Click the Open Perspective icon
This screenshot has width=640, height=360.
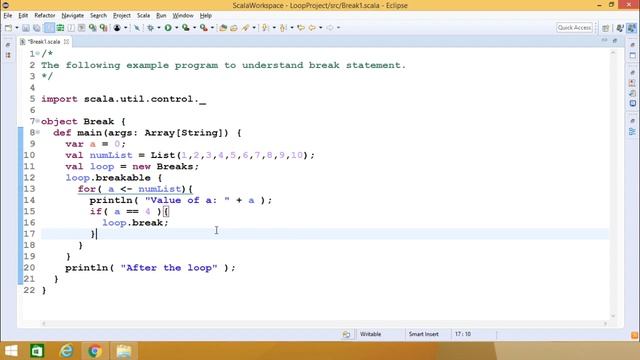(x=606, y=28)
